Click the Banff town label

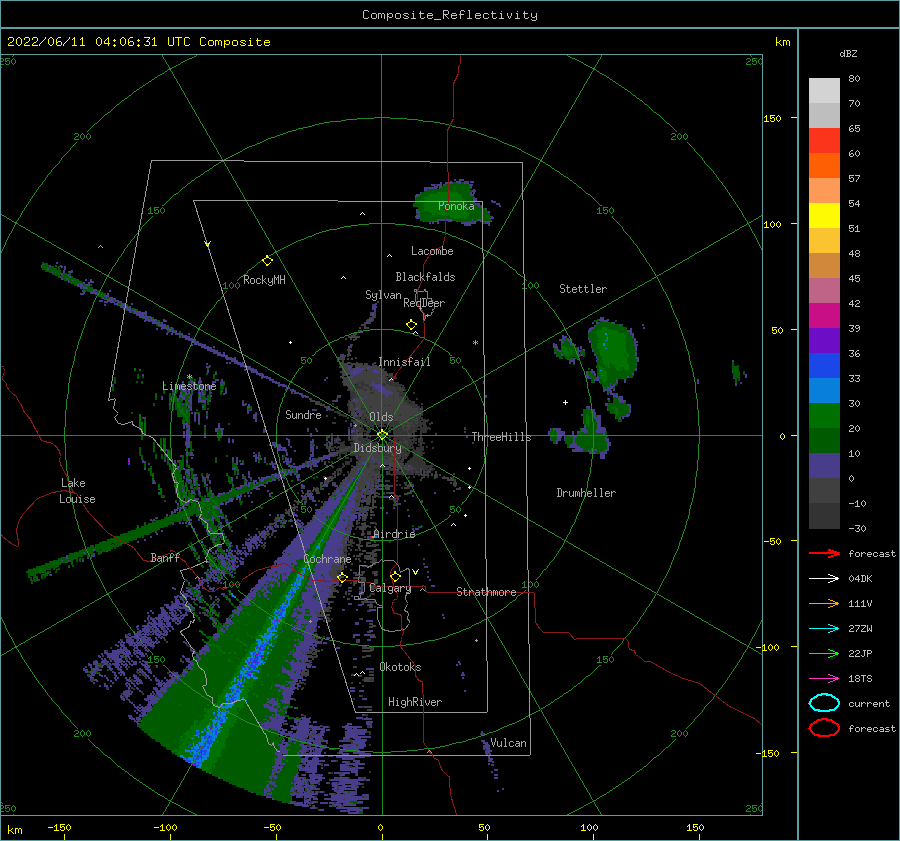(165, 557)
